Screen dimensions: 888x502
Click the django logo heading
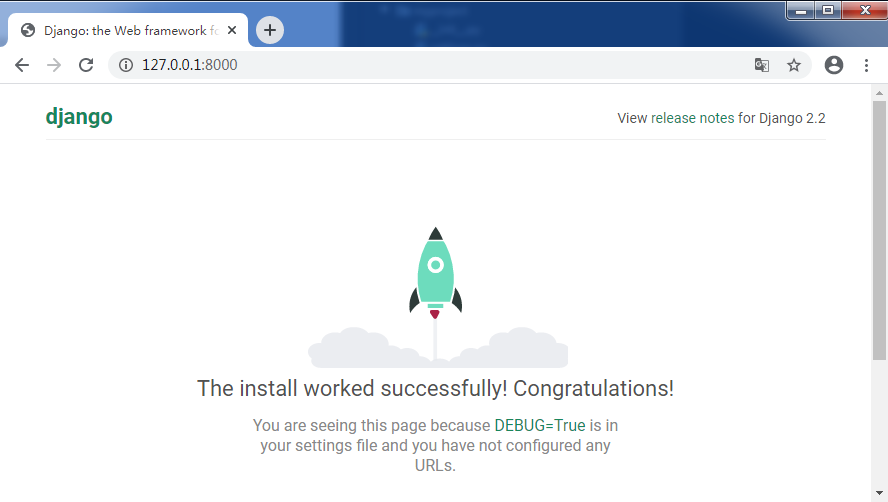point(79,117)
